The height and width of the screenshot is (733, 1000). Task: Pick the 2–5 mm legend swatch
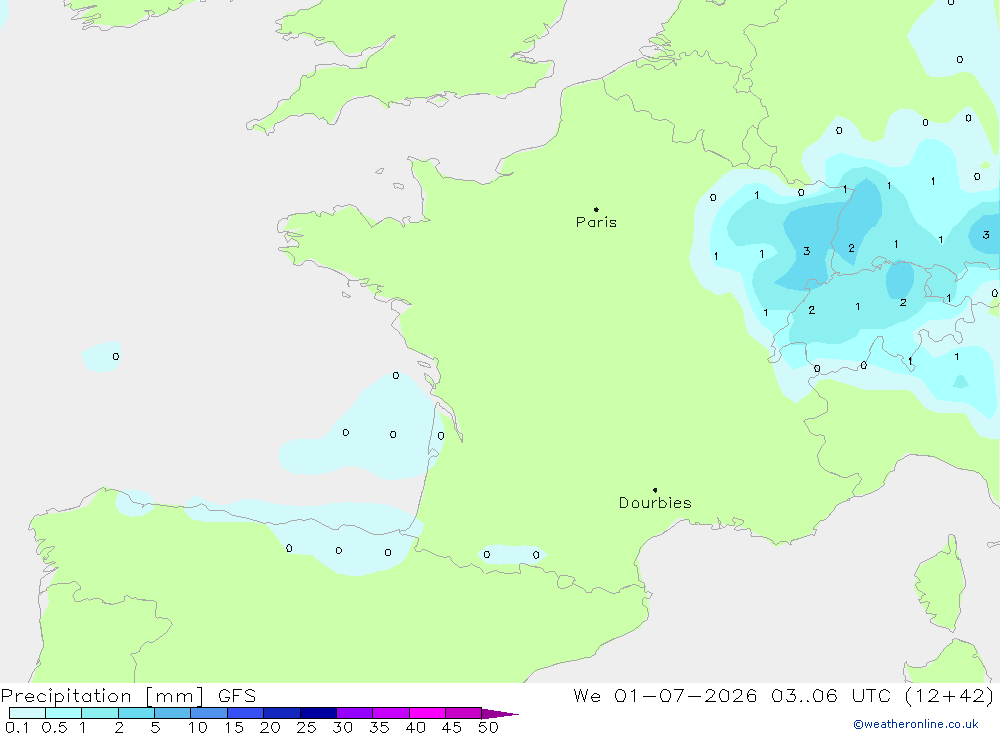tap(136, 713)
